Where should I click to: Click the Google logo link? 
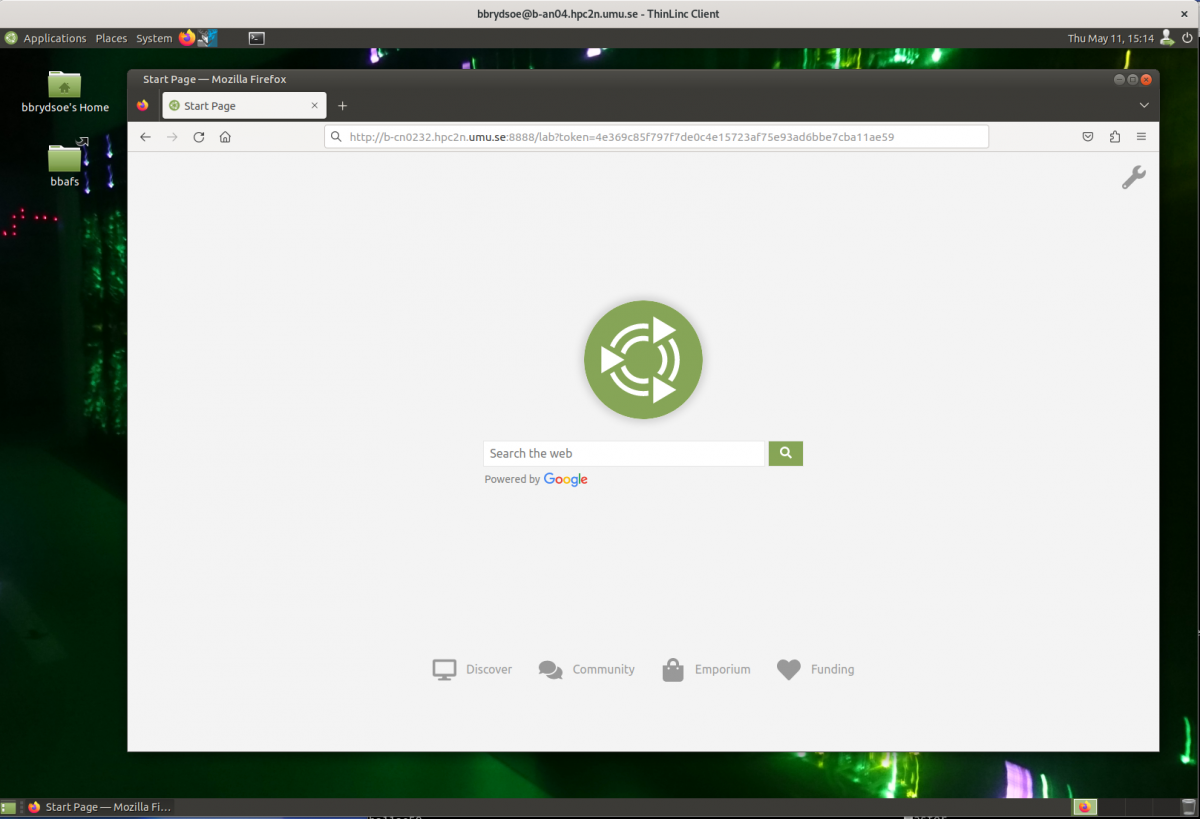(x=566, y=480)
